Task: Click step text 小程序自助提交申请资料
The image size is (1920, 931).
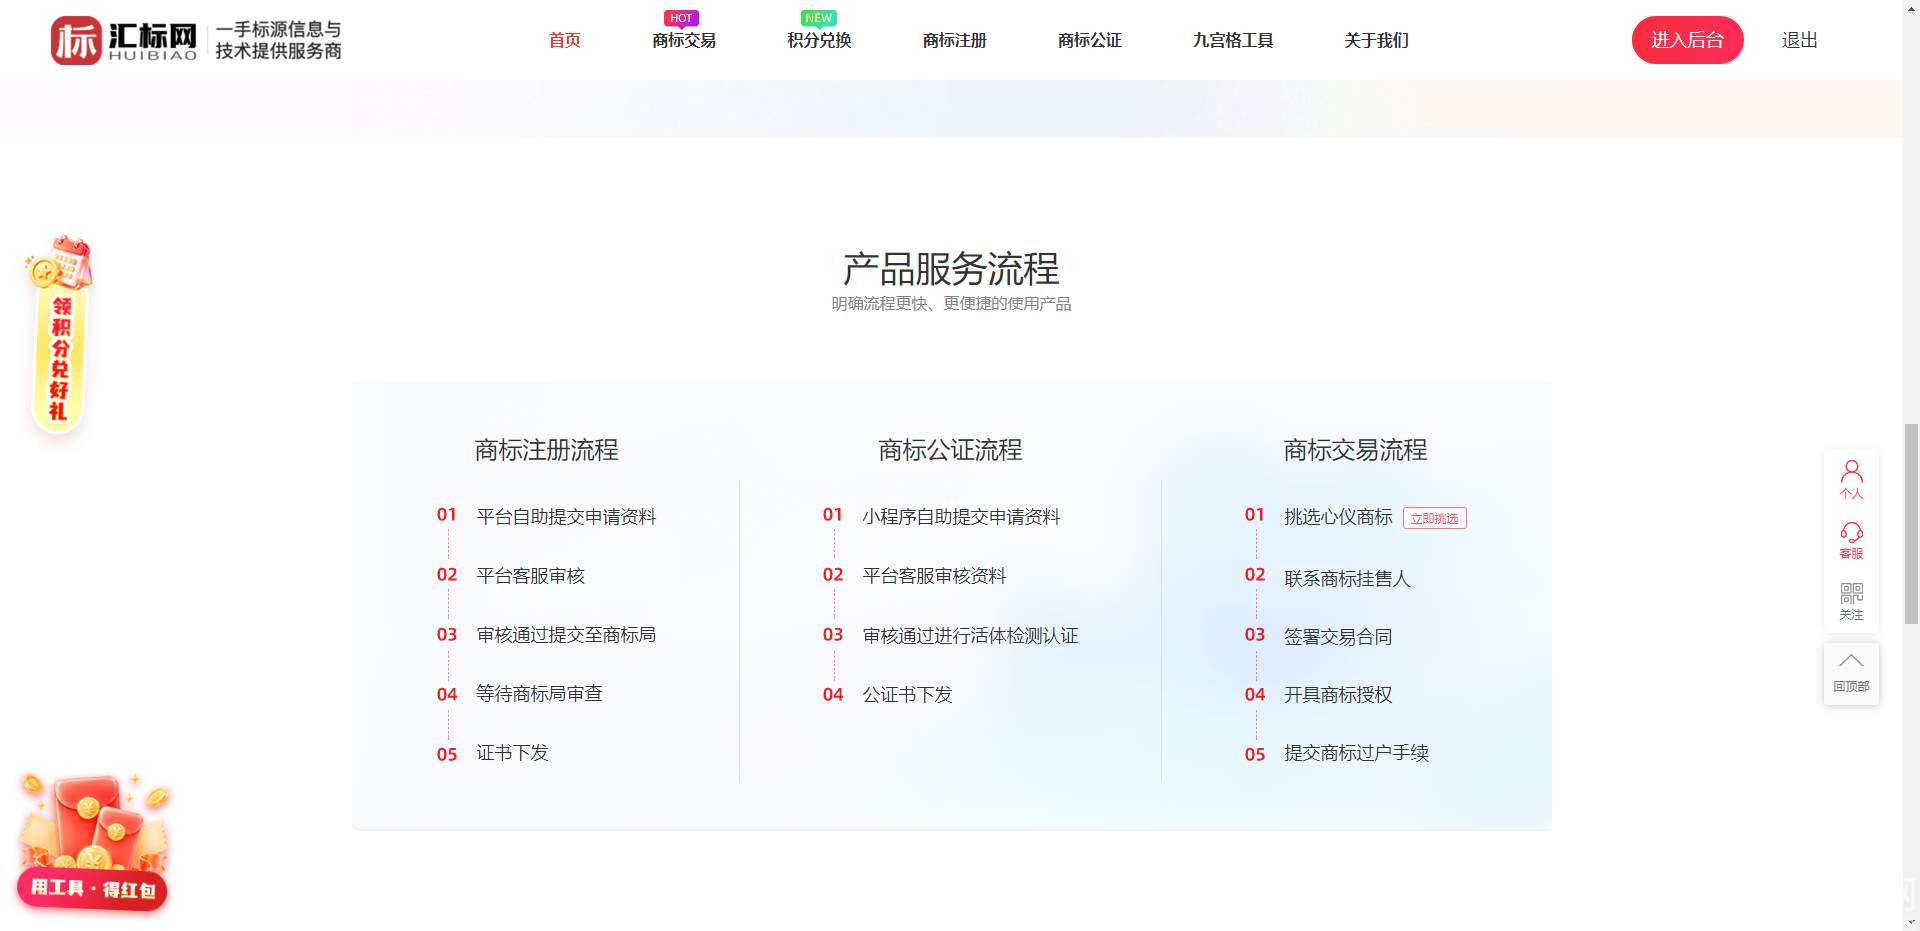Action: 961,517
